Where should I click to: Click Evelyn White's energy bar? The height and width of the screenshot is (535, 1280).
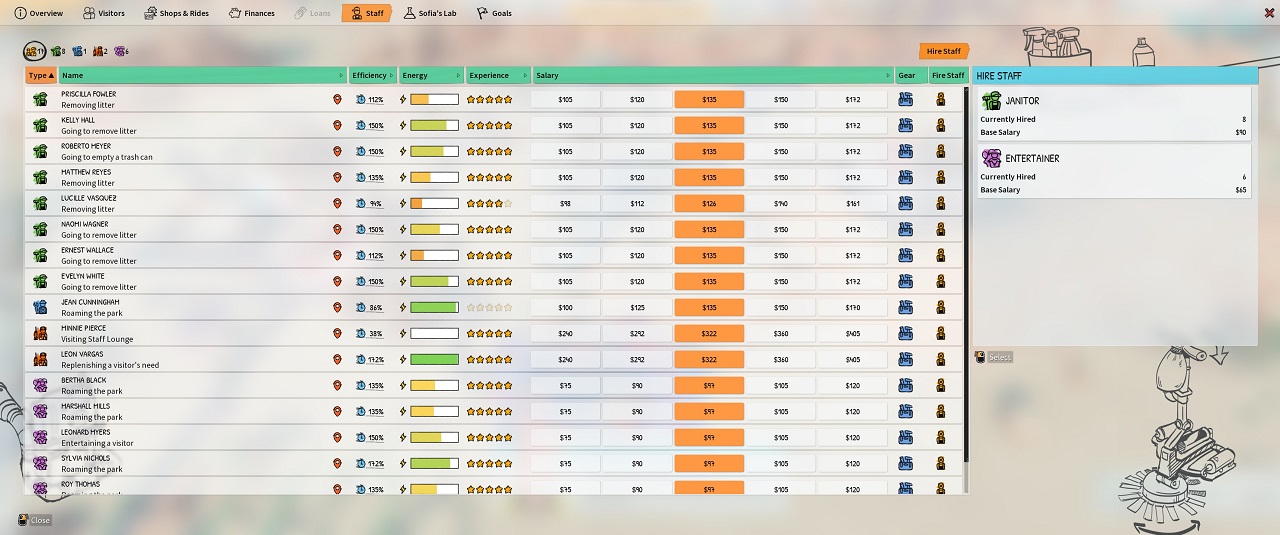pyautogui.click(x=434, y=281)
